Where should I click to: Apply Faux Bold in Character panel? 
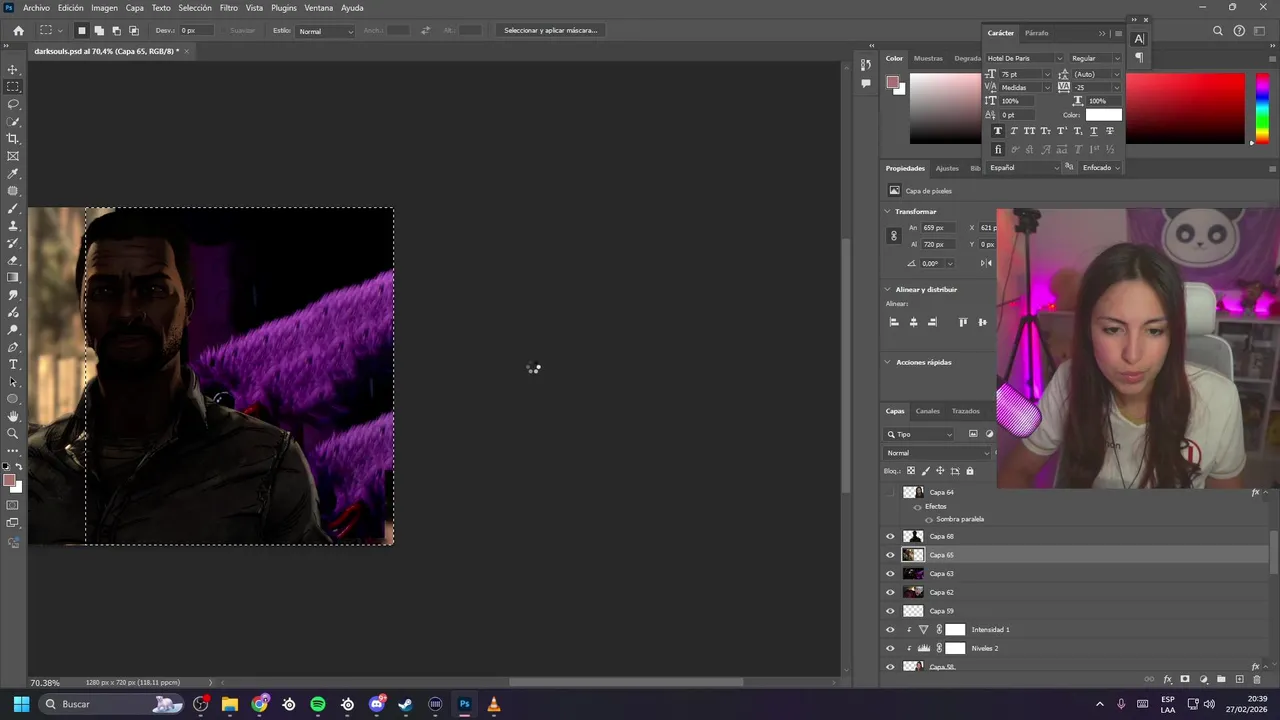point(997,131)
